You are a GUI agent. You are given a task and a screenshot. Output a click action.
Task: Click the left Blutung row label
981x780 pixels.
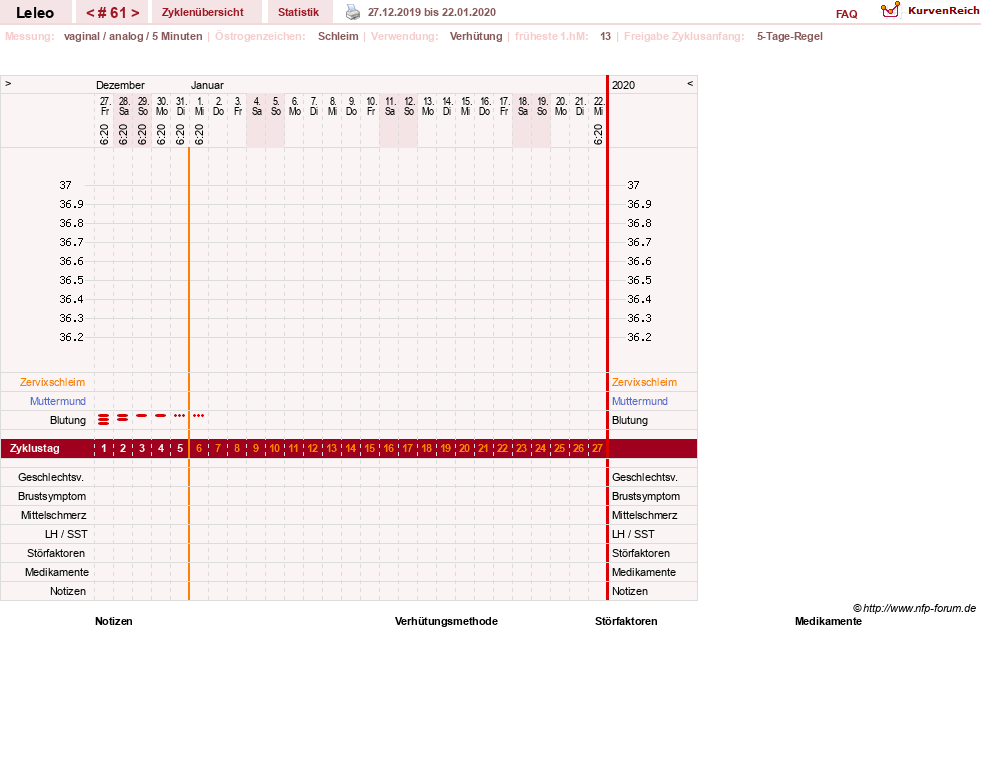(68, 420)
